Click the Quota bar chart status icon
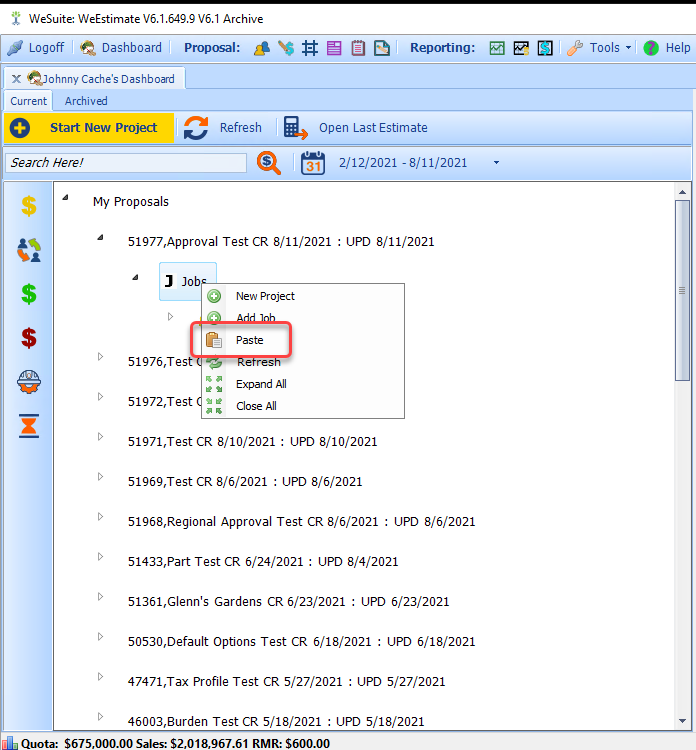The image size is (696, 750). [10, 743]
